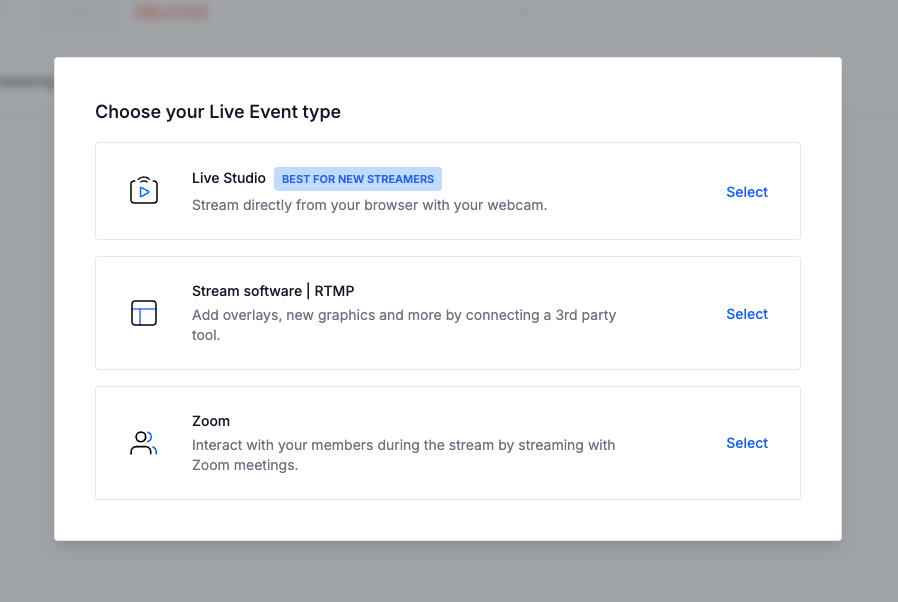The height and width of the screenshot is (602, 898).
Task: Open the Zoom event card
Action: [x=447, y=442]
